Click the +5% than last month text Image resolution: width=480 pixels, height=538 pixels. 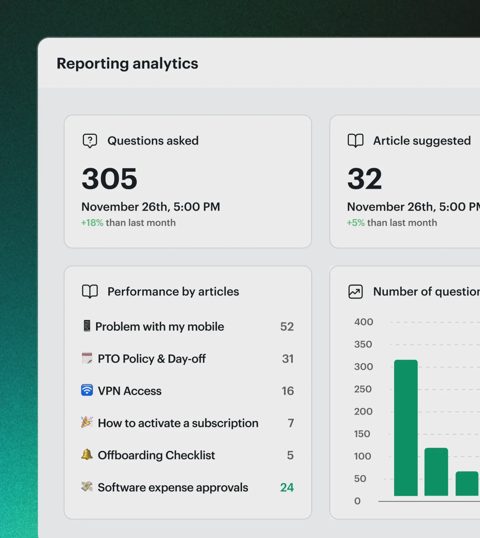(392, 223)
